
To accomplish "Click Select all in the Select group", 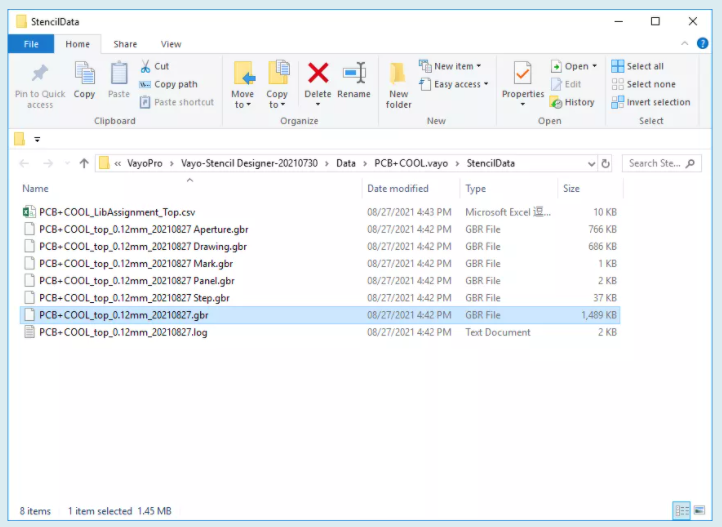I will tap(637, 66).
